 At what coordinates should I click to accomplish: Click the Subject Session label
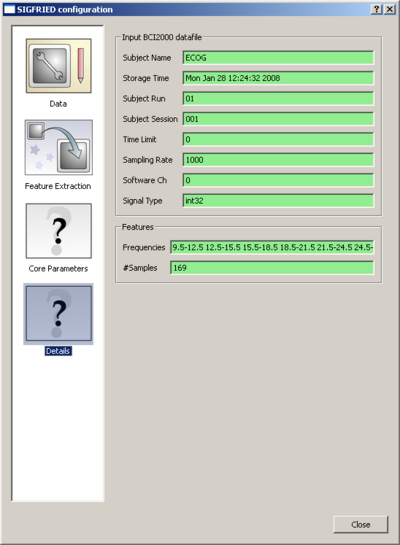[x=150, y=119]
